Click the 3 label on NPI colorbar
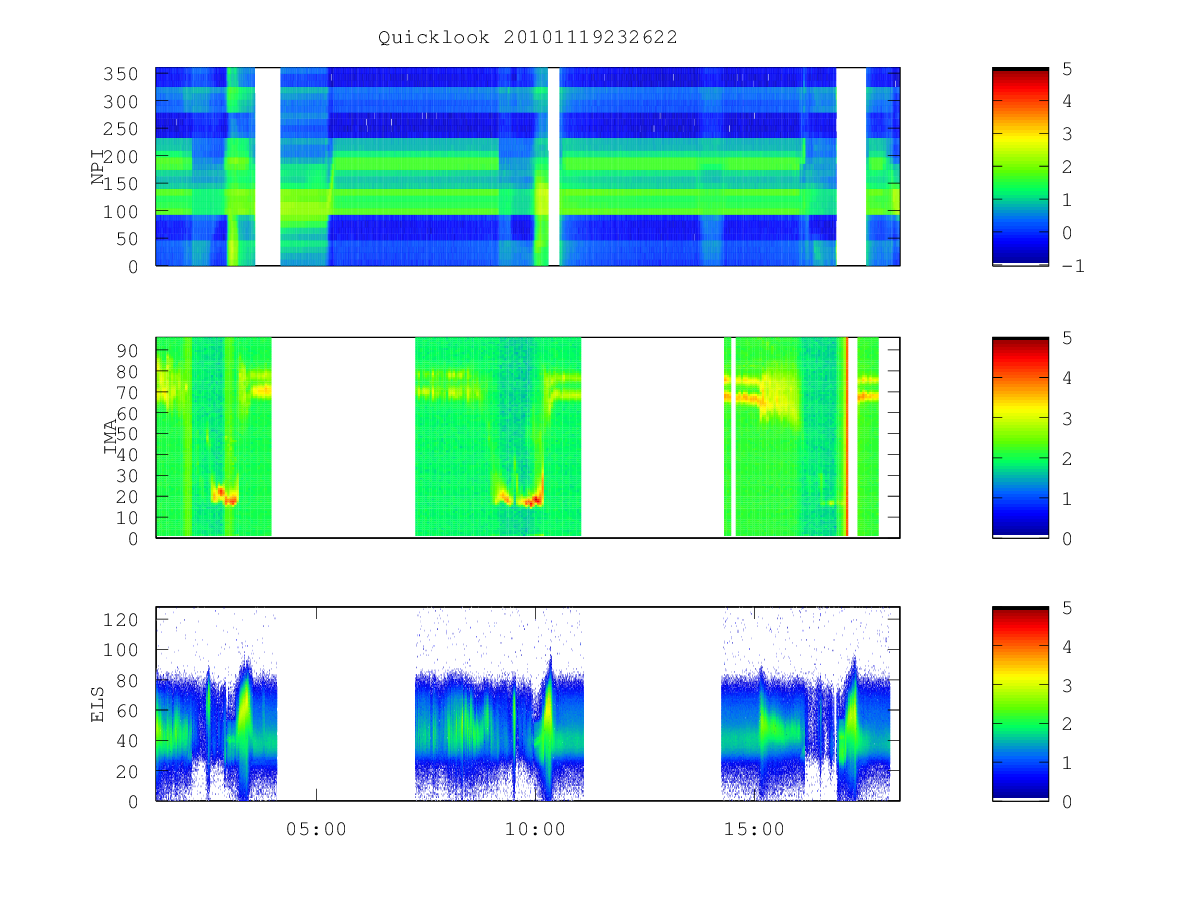This screenshot has height=900, width=1200. tap(1067, 134)
